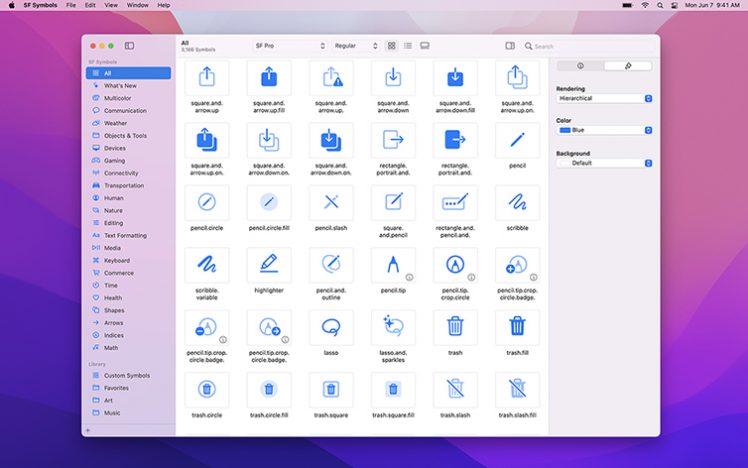Viewport: 748px width, 468px height.
Task: Open the Edit menu
Action: click(x=90, y=5)
